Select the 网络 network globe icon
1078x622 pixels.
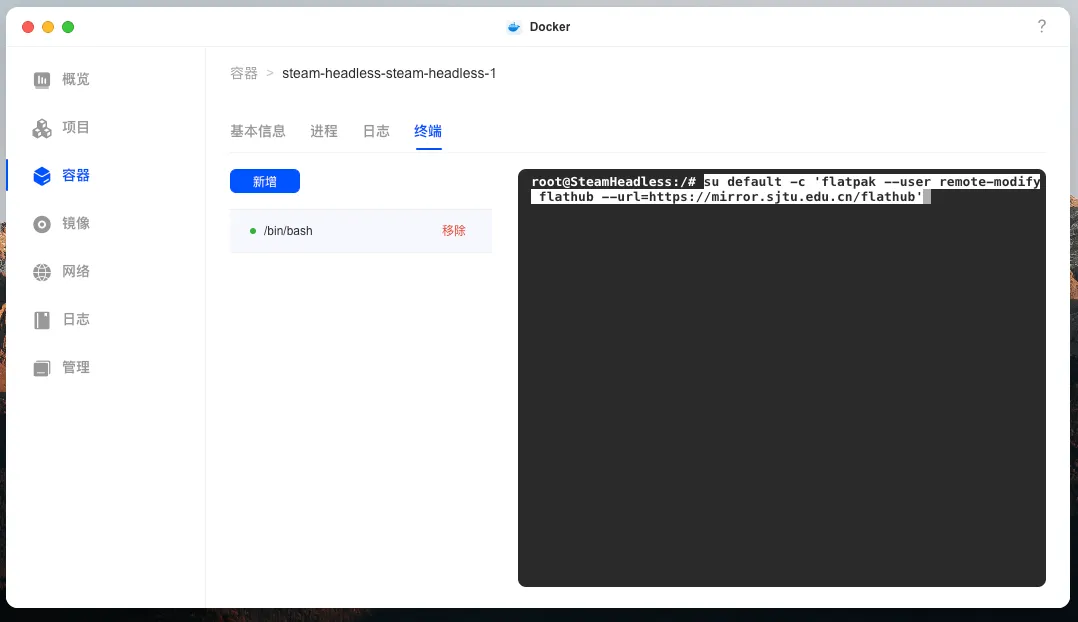40,271
